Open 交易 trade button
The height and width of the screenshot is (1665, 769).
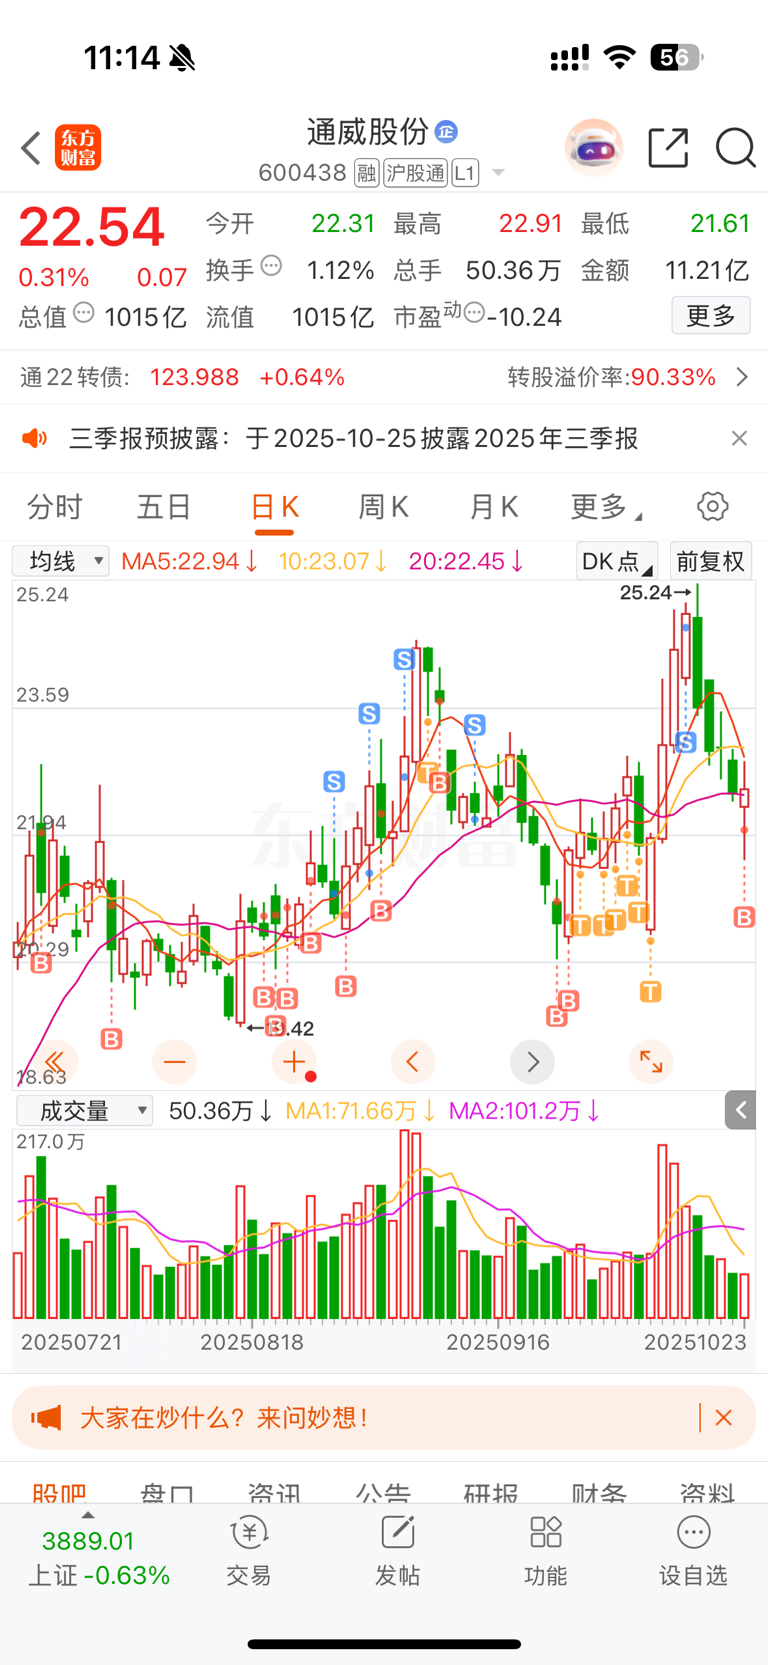(249, 1551)
